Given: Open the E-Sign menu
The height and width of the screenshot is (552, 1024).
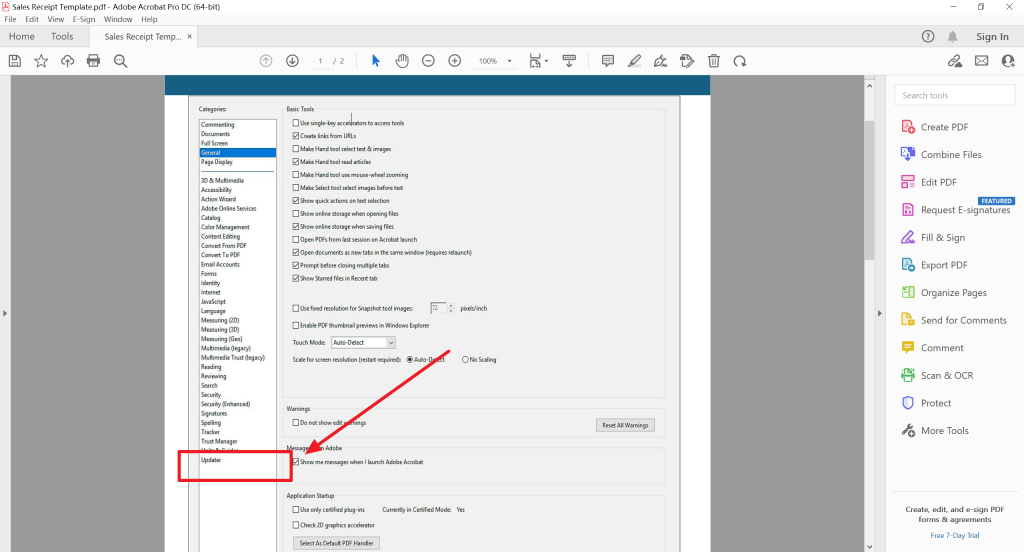Looking at the screenshot, I should (x=84, y=20).
